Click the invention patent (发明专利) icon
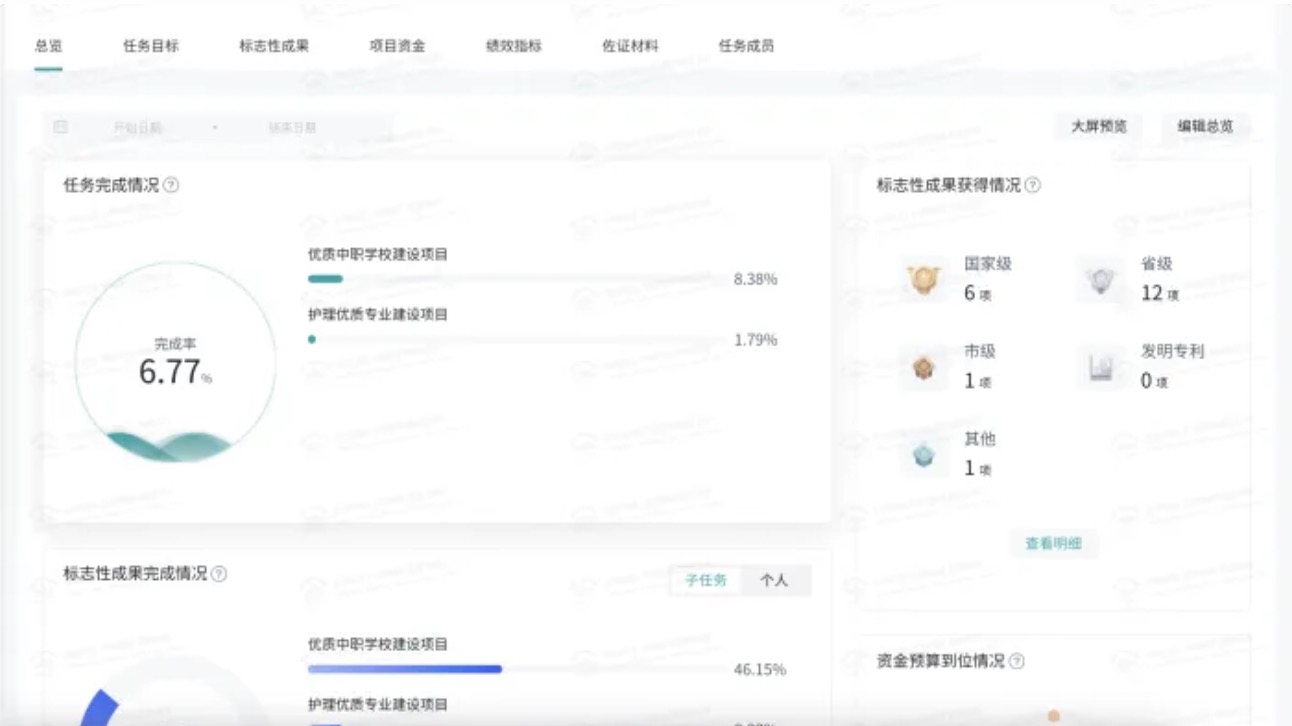This screenshot has height=726, width=1292. coord(1100,367)
